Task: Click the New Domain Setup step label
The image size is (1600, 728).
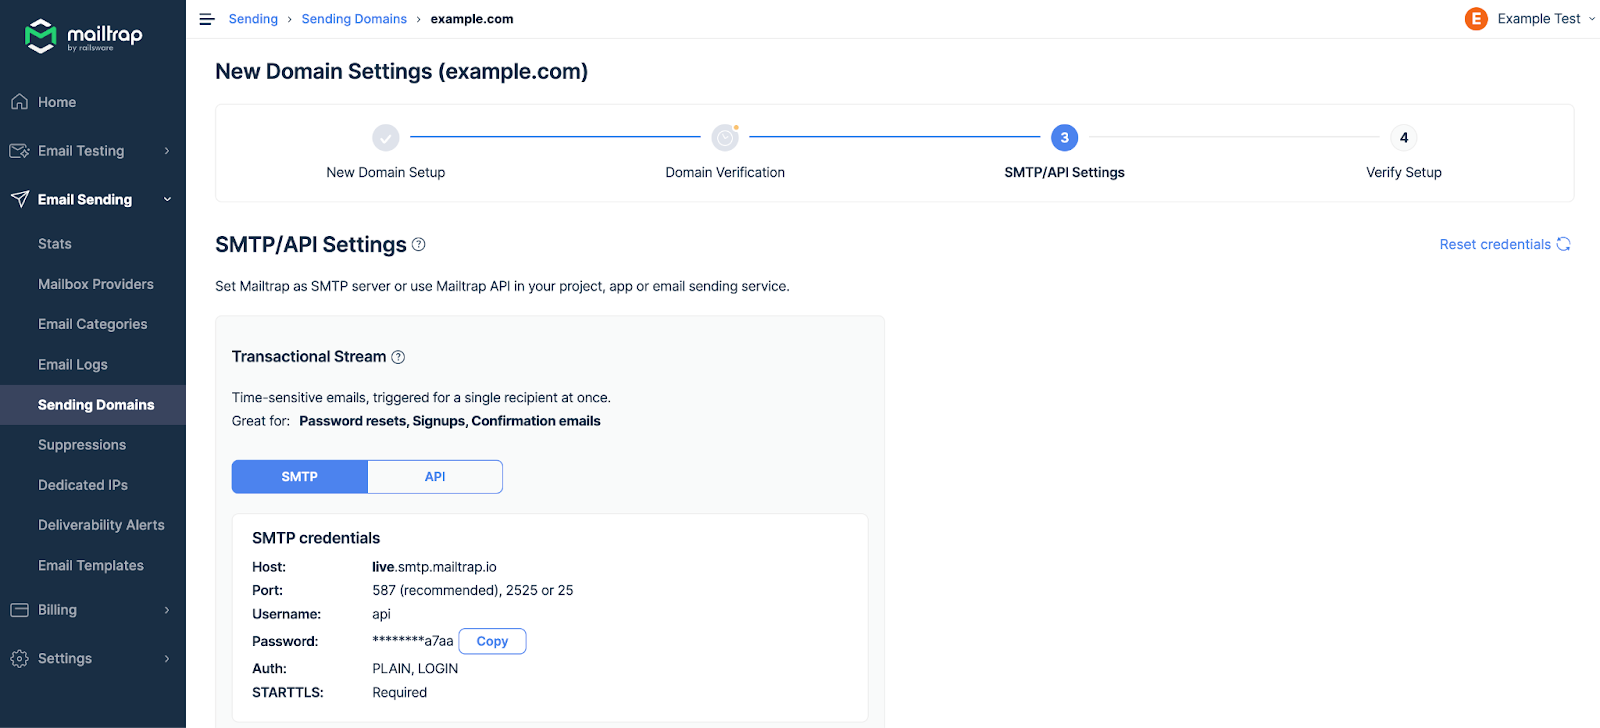Action: pos(386,172)
